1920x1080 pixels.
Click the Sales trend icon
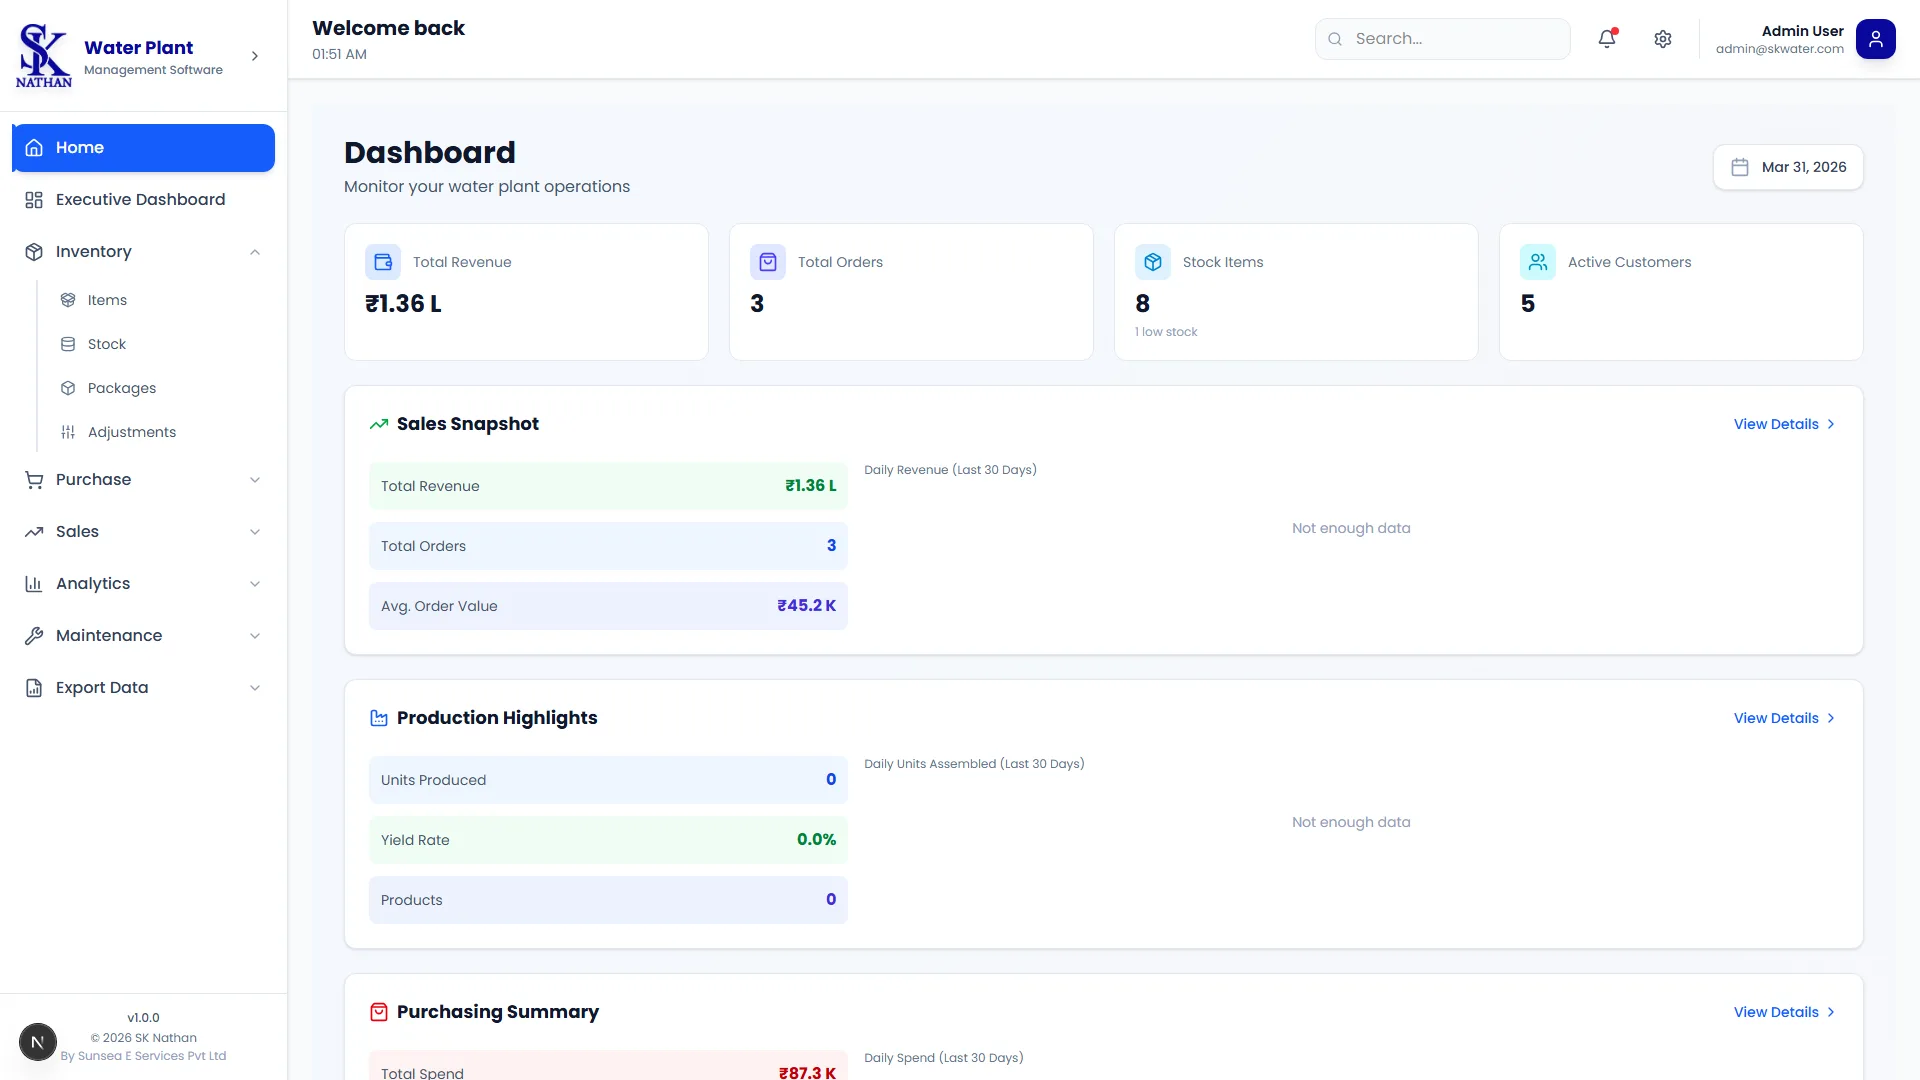tap(34, 532)
